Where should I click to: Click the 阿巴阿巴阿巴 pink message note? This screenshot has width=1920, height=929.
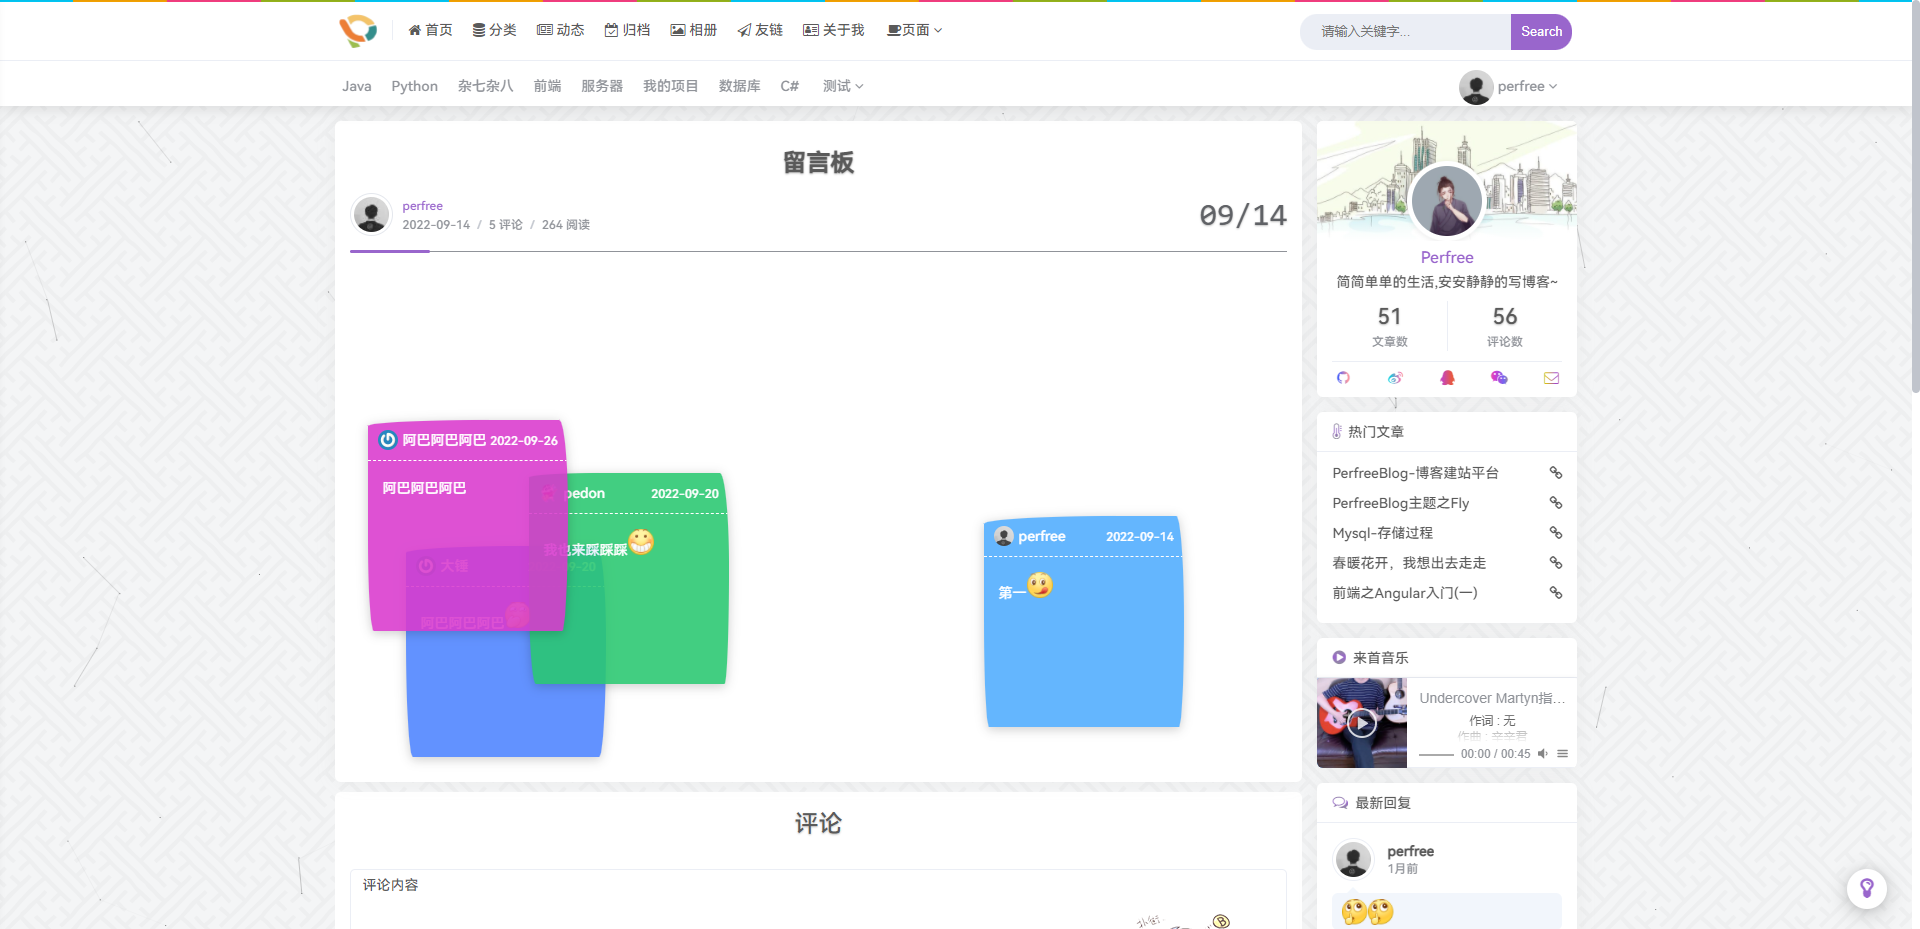467,526
